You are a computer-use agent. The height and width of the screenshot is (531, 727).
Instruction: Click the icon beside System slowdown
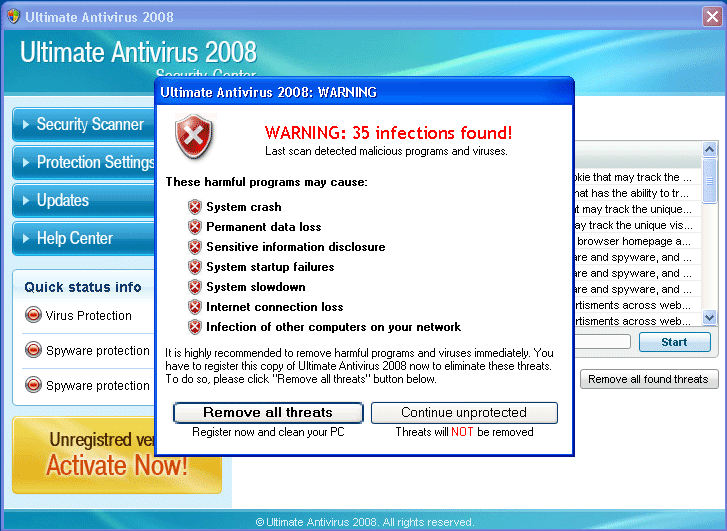tap(195, 287)
